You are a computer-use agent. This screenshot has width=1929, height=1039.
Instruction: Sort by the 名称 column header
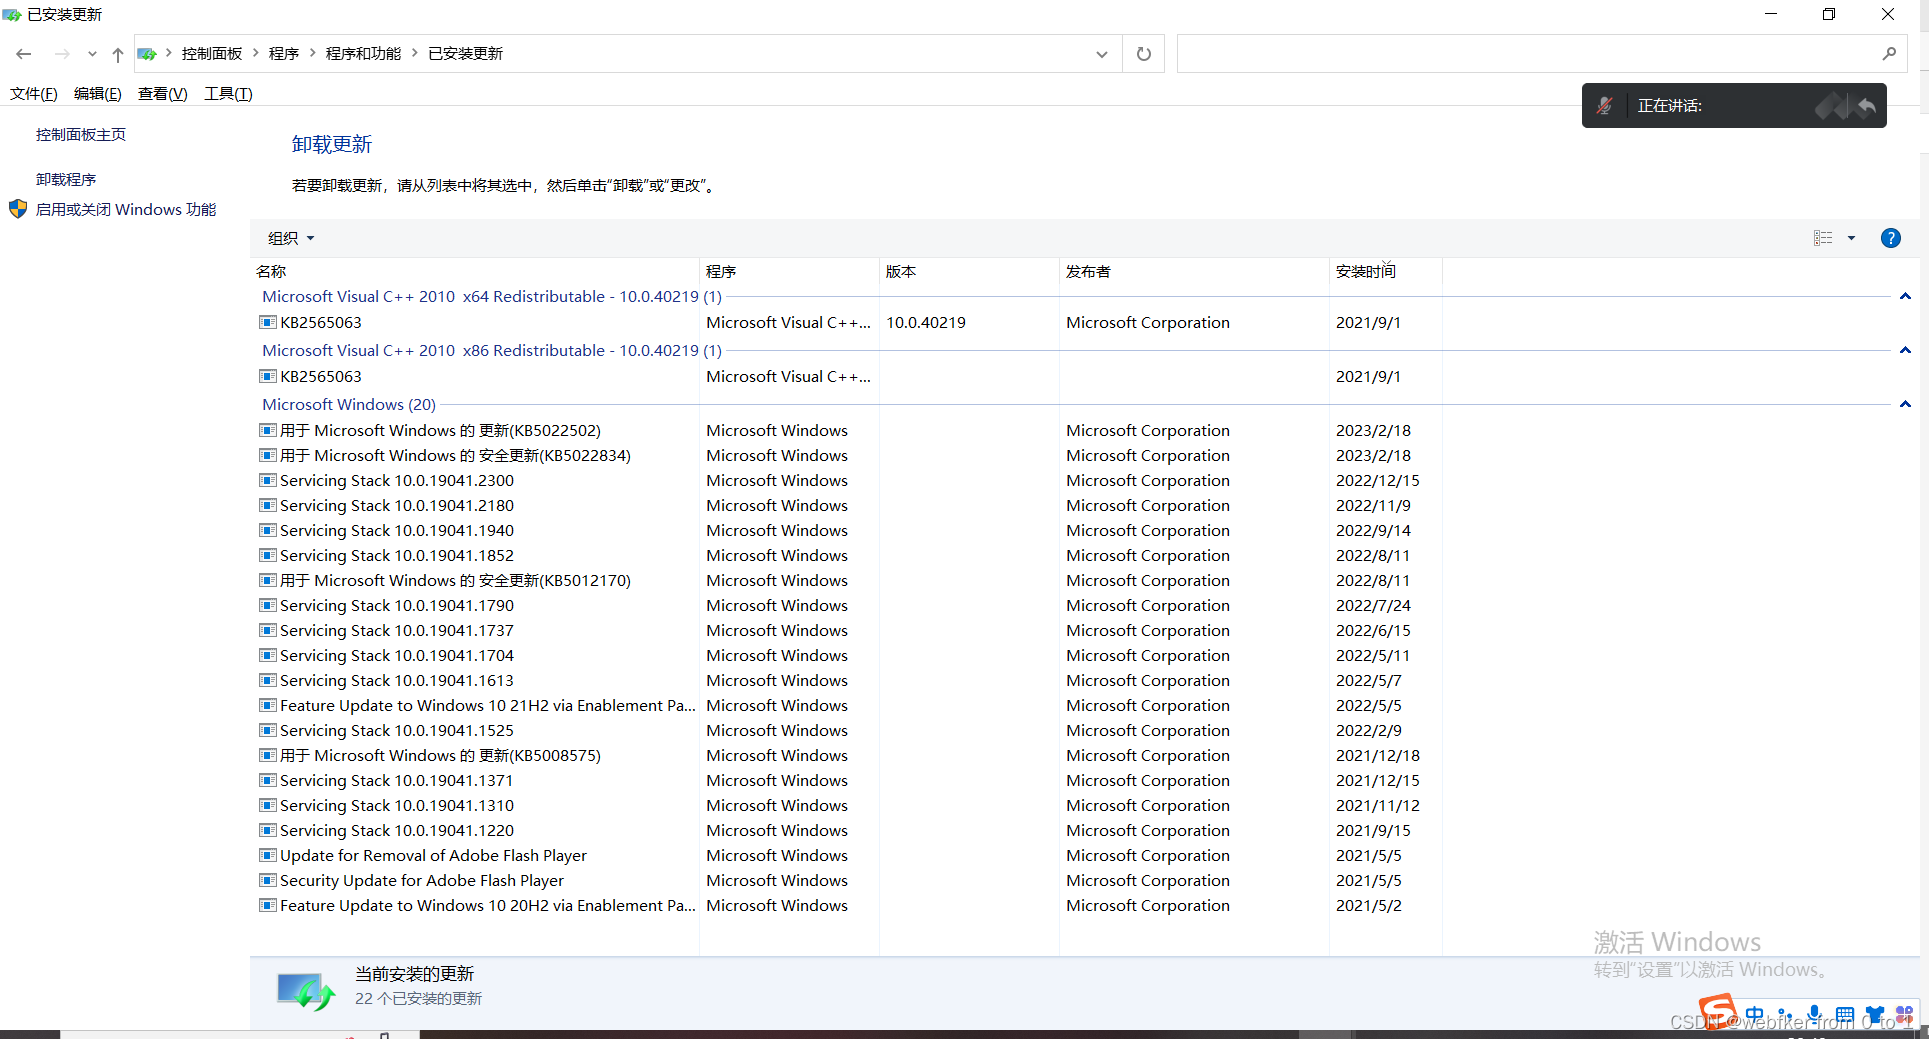[475, 271]
